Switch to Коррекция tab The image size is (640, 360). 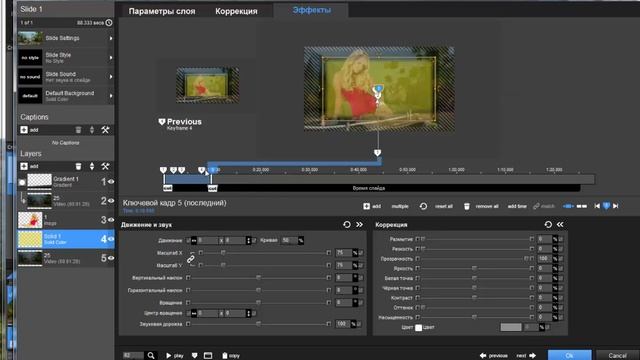(x=236, y=11)
